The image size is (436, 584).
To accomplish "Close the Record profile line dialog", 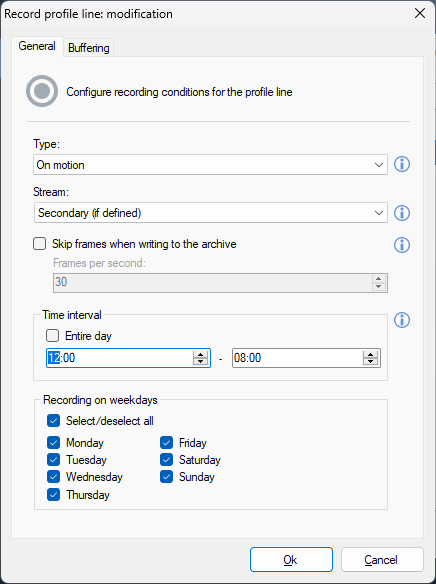I will pyautogui.click(x=420, y=13).
